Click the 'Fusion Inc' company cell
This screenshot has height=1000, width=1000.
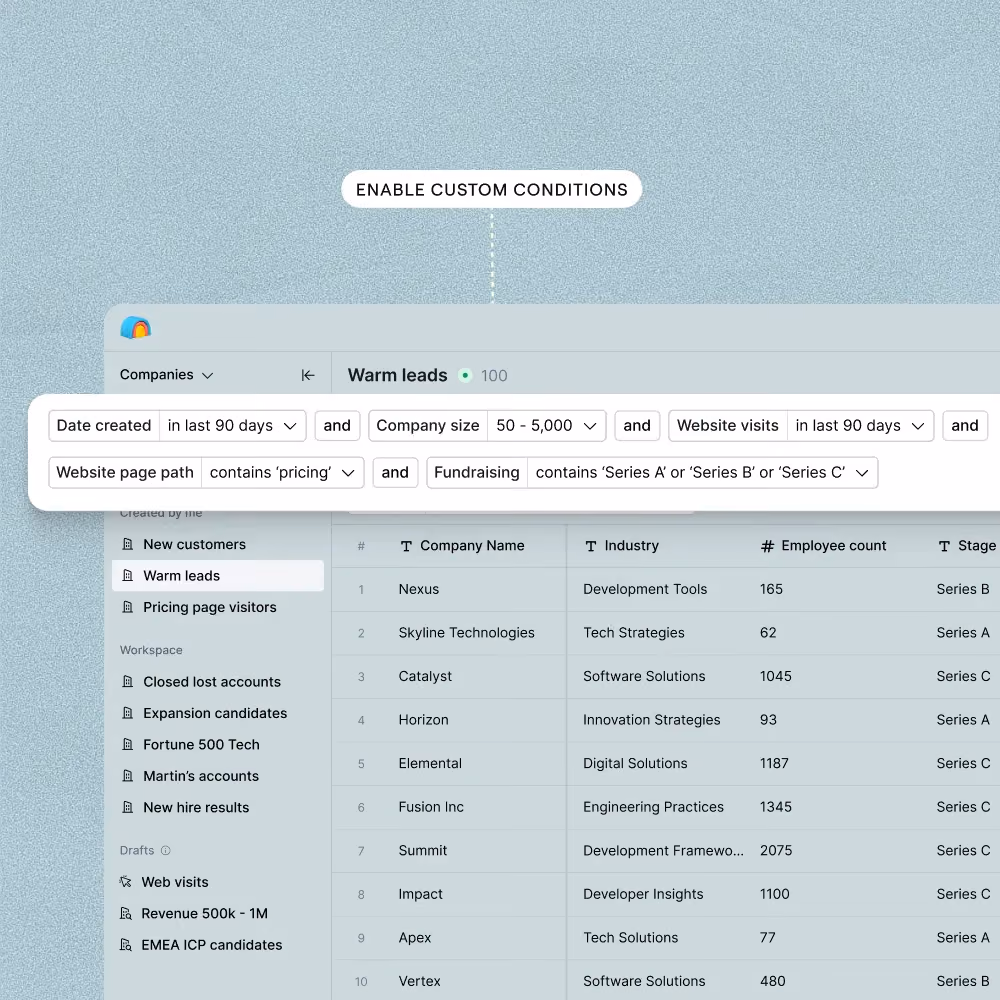430,806
